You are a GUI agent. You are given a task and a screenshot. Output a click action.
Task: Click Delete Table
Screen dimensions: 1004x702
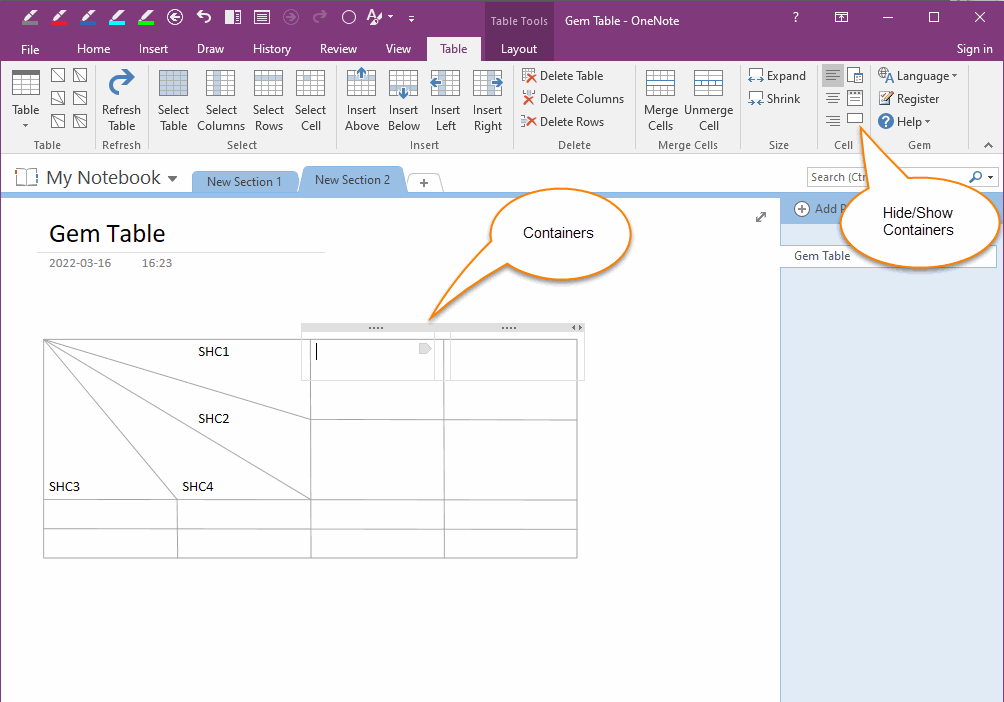click(x=563, y=76)
